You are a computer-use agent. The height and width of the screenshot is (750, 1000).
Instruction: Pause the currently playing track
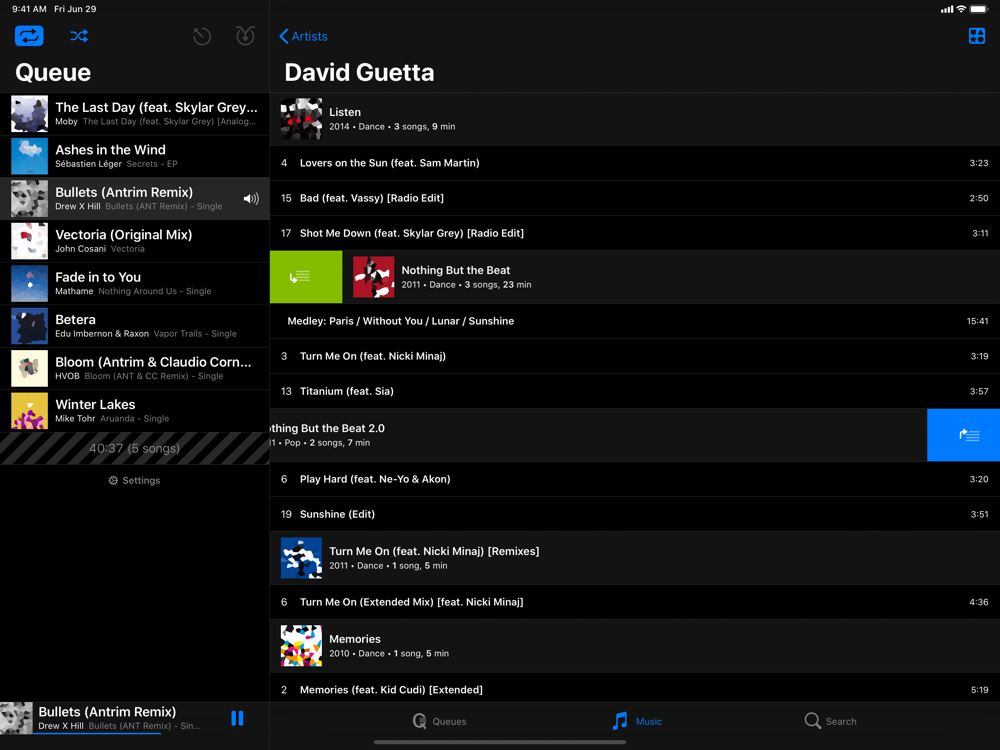point(237,719)
